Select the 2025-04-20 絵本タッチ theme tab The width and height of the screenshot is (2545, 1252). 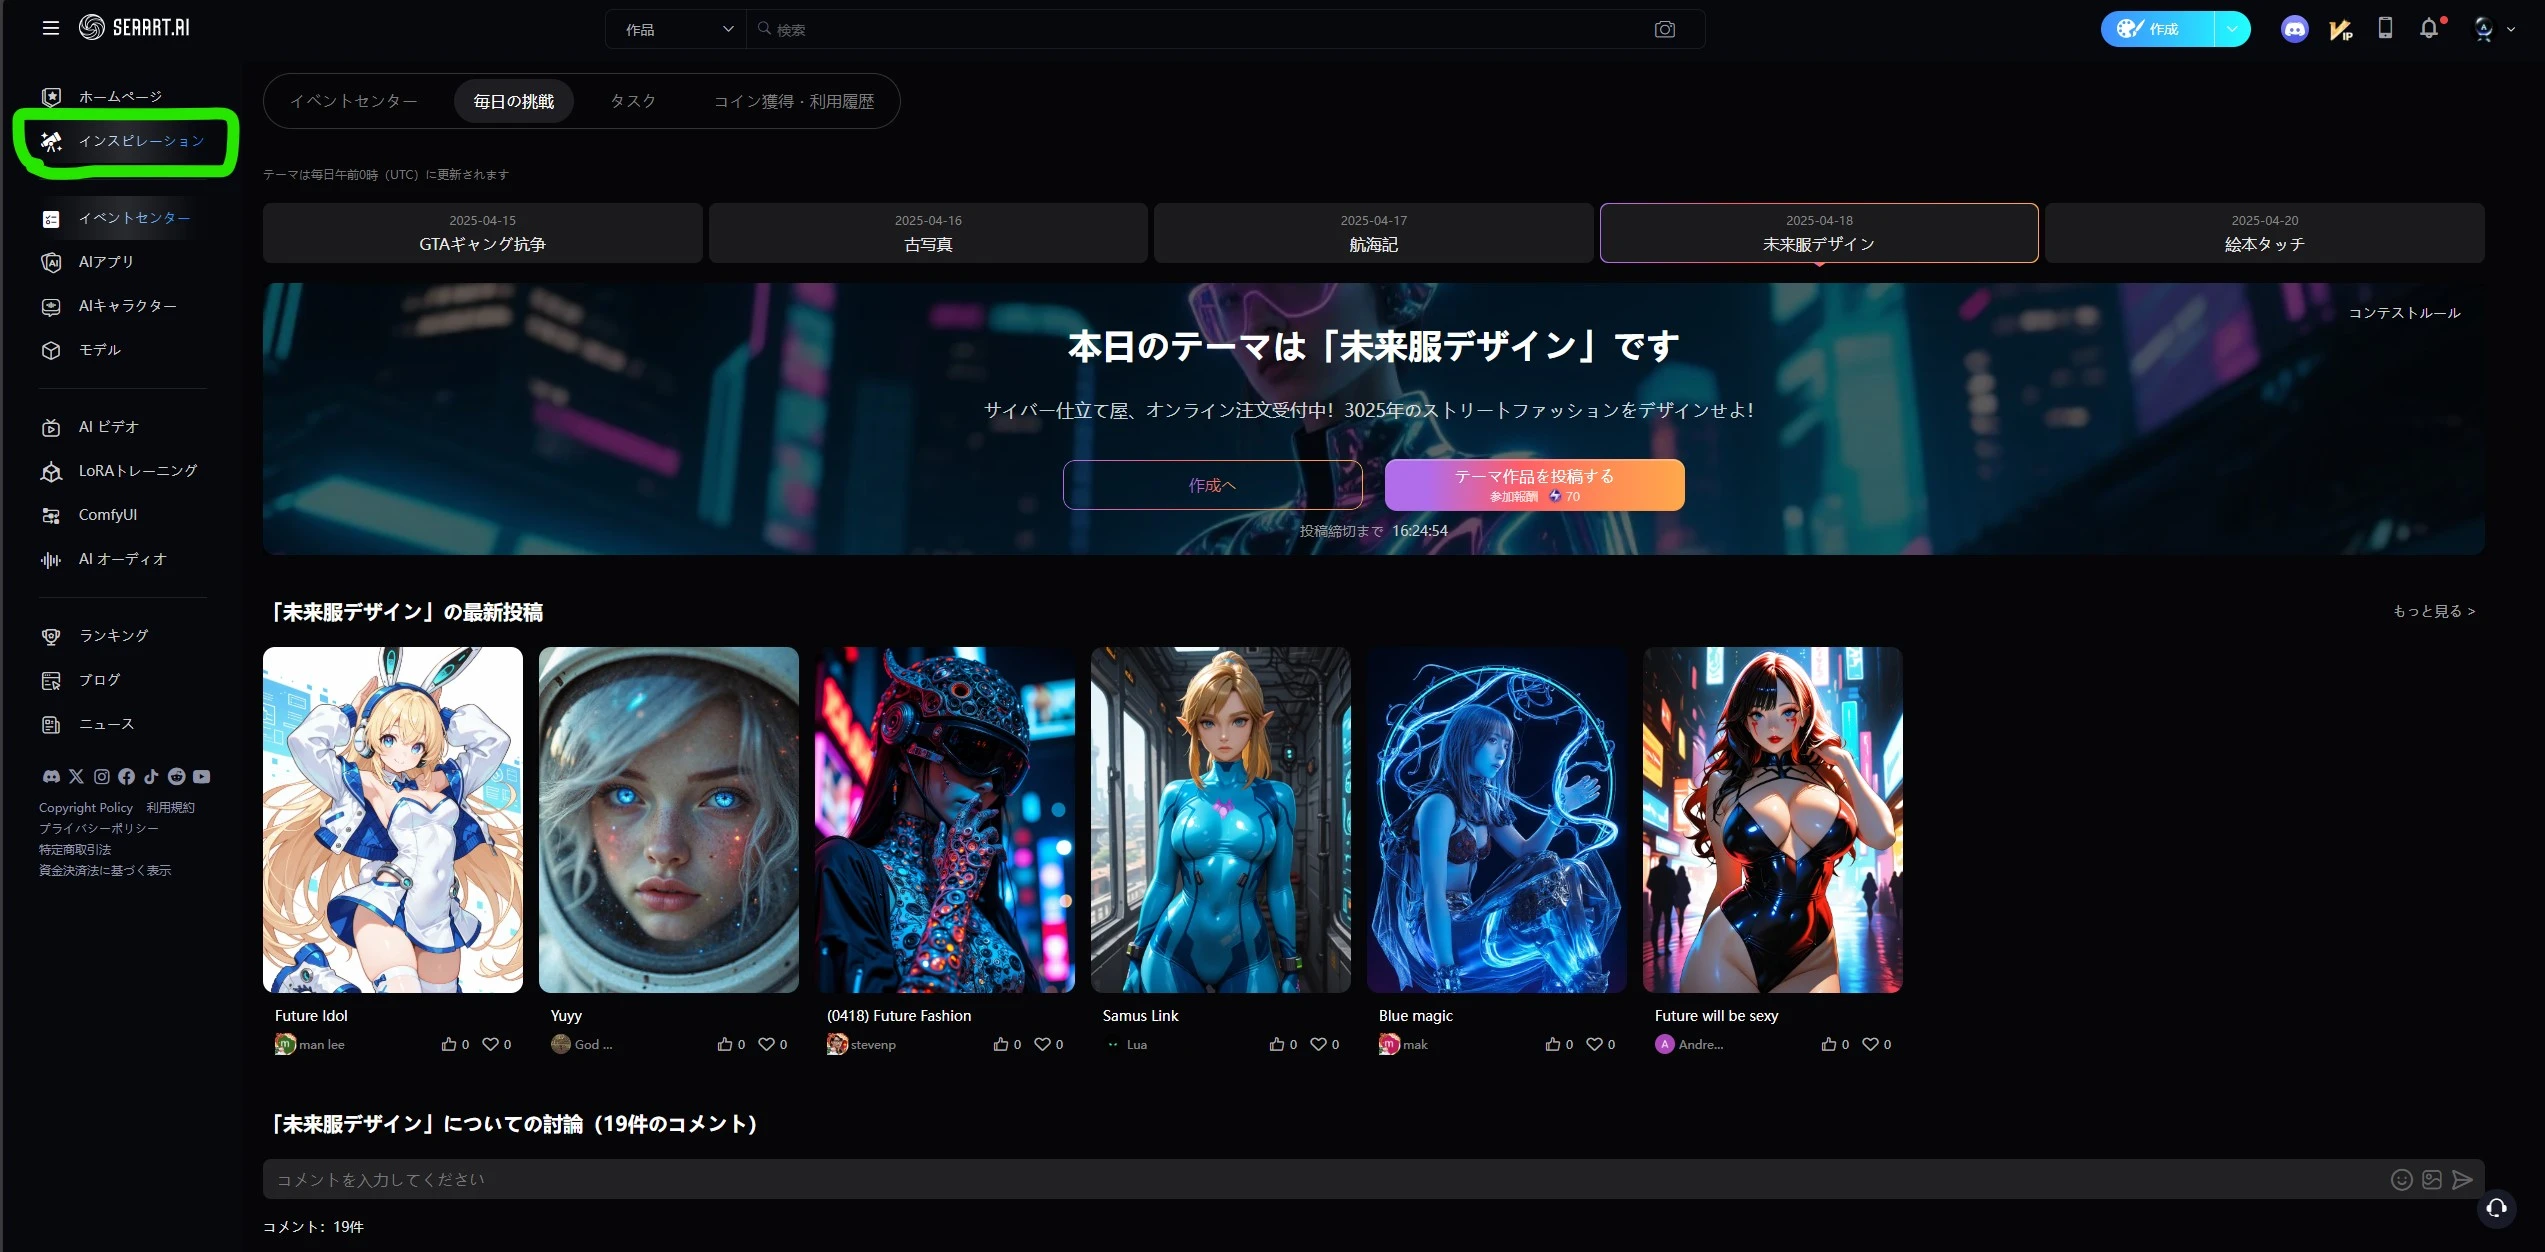[2264, 233]
